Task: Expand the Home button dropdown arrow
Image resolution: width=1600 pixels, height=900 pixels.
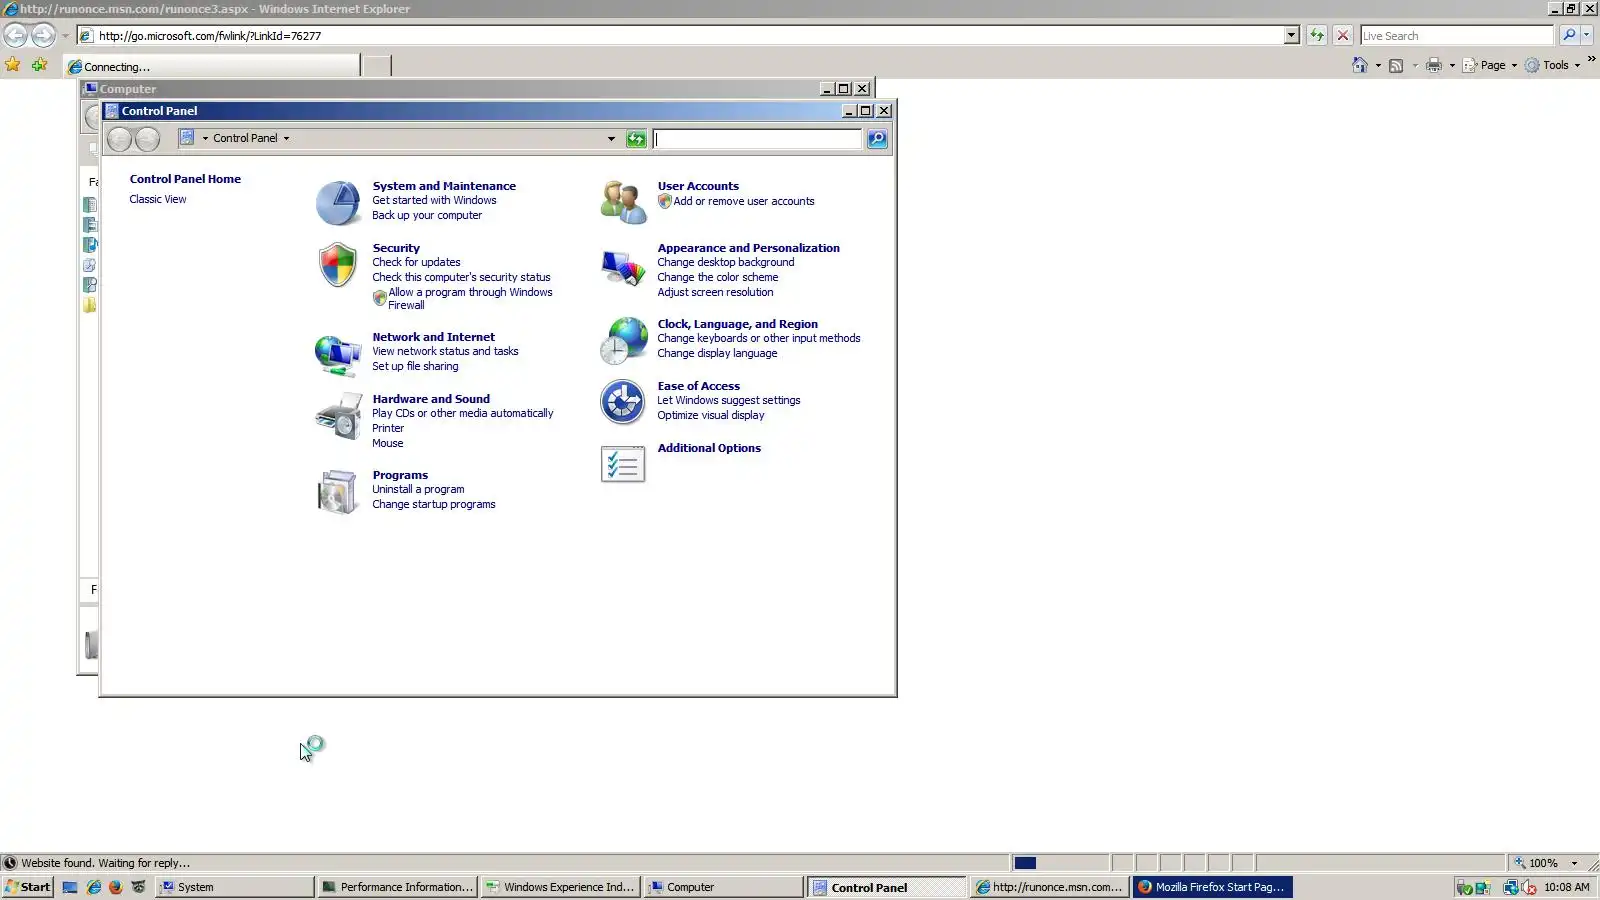Action: (1378, 65)
